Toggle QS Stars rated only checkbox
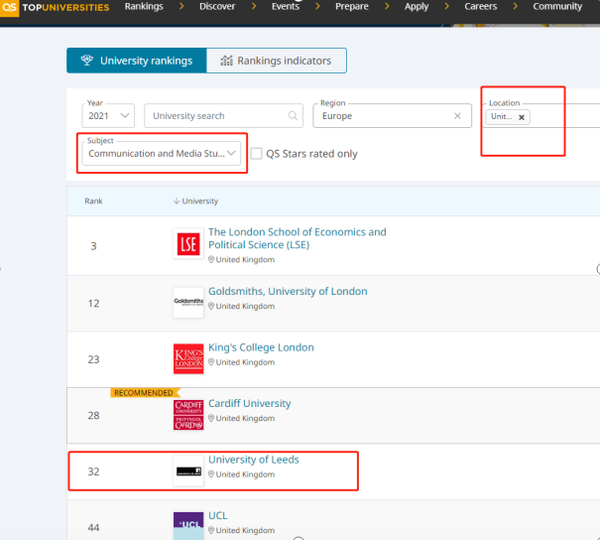Viewport: 600px width, 540px height. pos(256,153)
